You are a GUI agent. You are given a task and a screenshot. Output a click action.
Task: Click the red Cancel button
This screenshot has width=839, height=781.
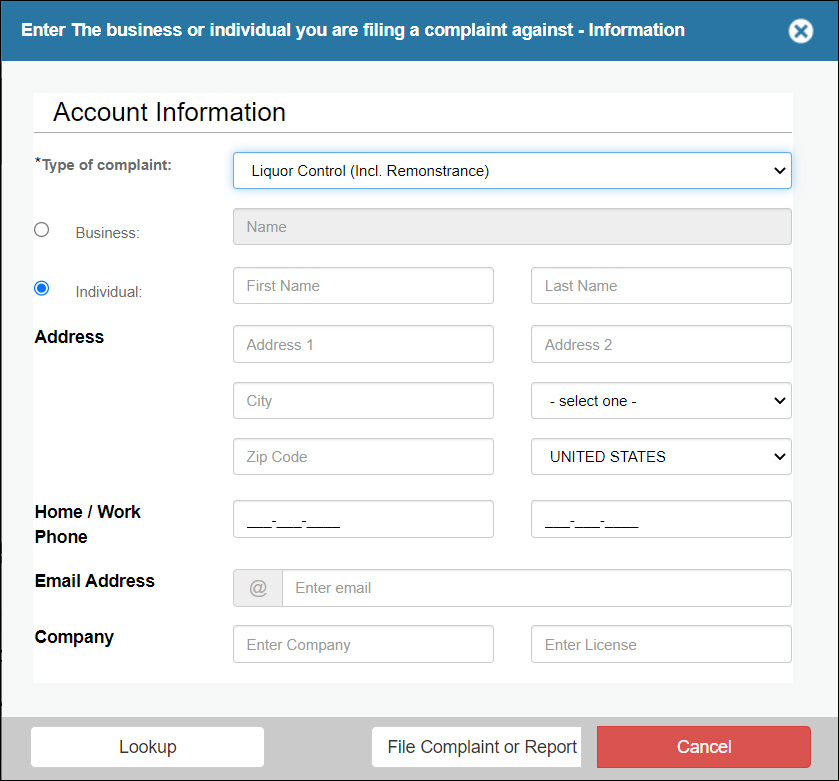click(703, 747)
